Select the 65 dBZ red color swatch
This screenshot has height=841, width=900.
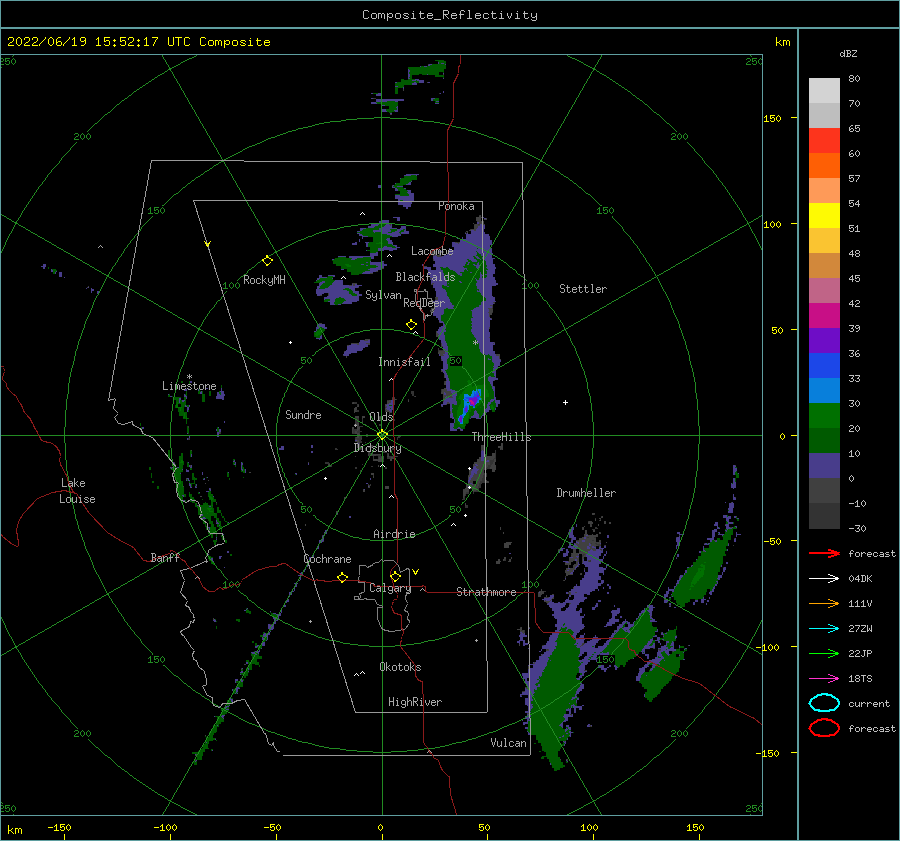(824, 140)
